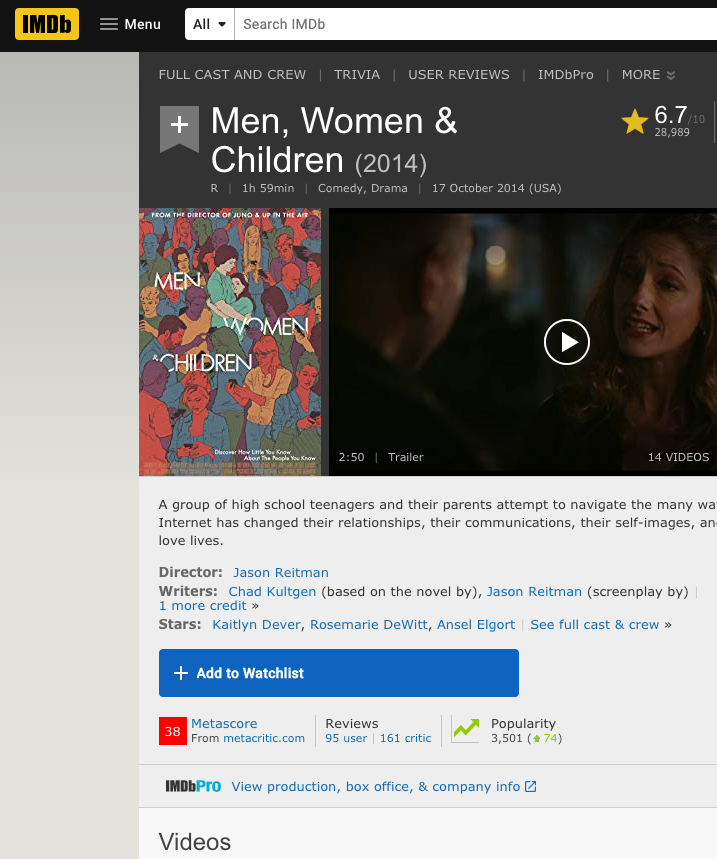Focus the Search IMDb field

pos(475,24)
